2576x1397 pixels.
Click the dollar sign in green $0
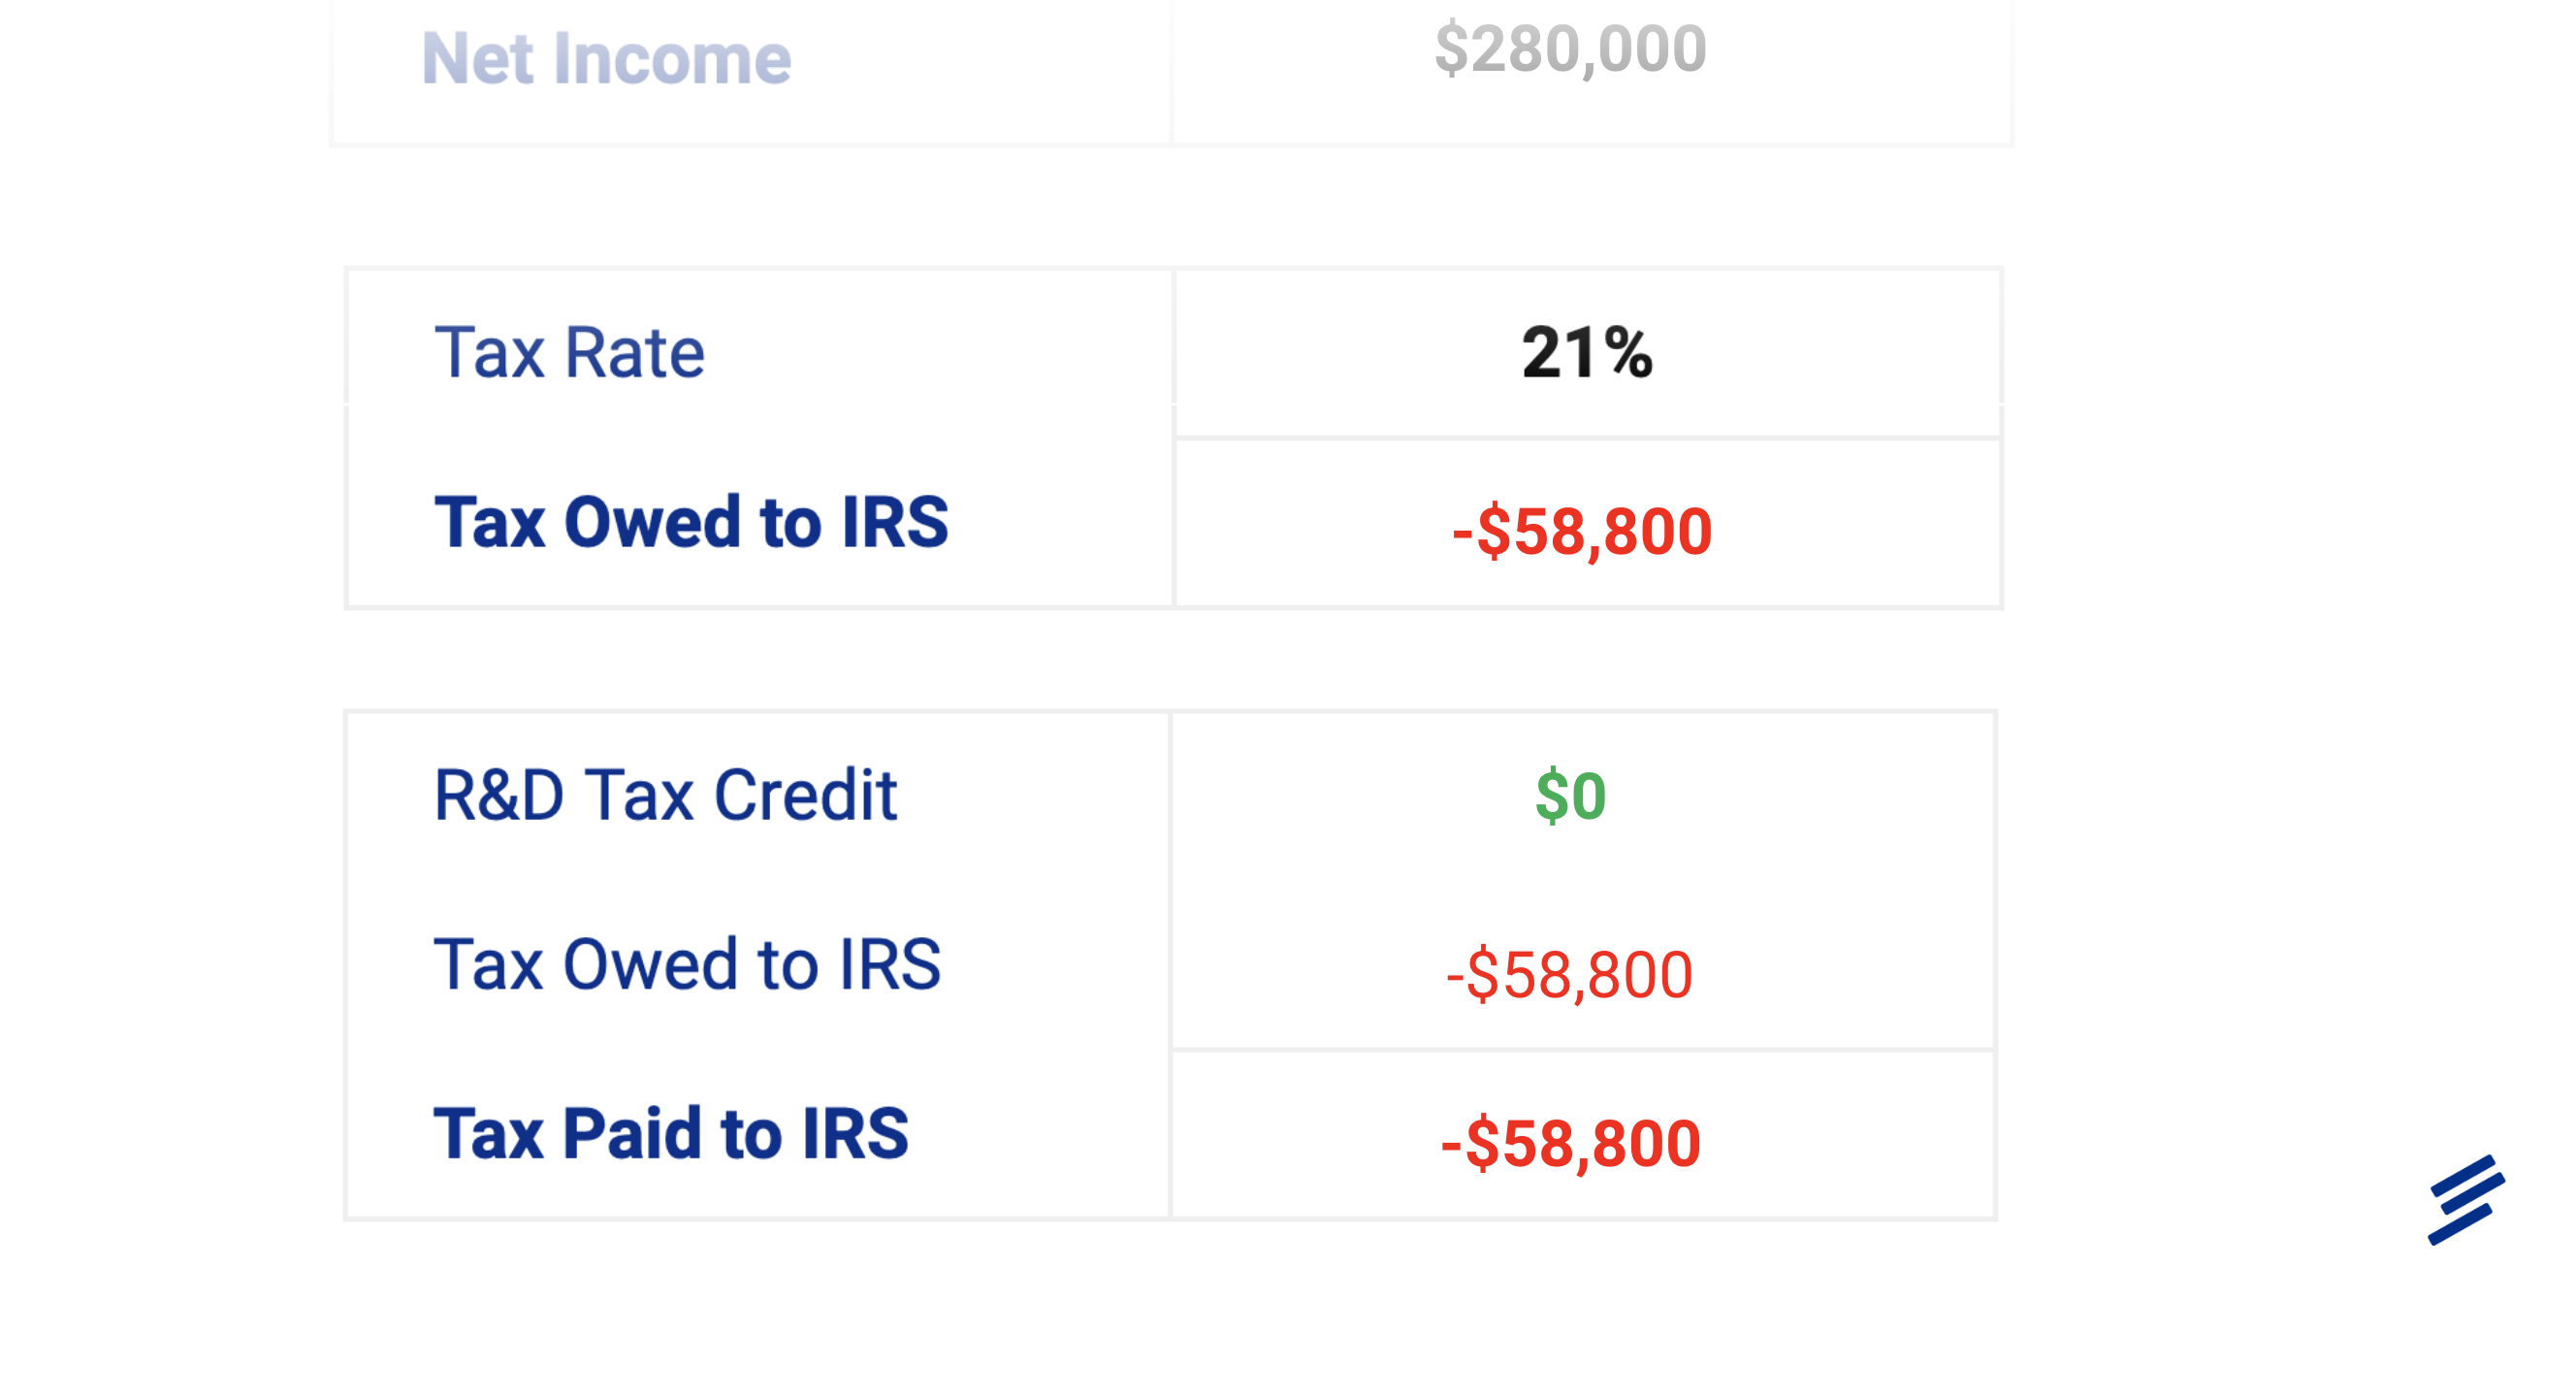(x=1550, y=796)
